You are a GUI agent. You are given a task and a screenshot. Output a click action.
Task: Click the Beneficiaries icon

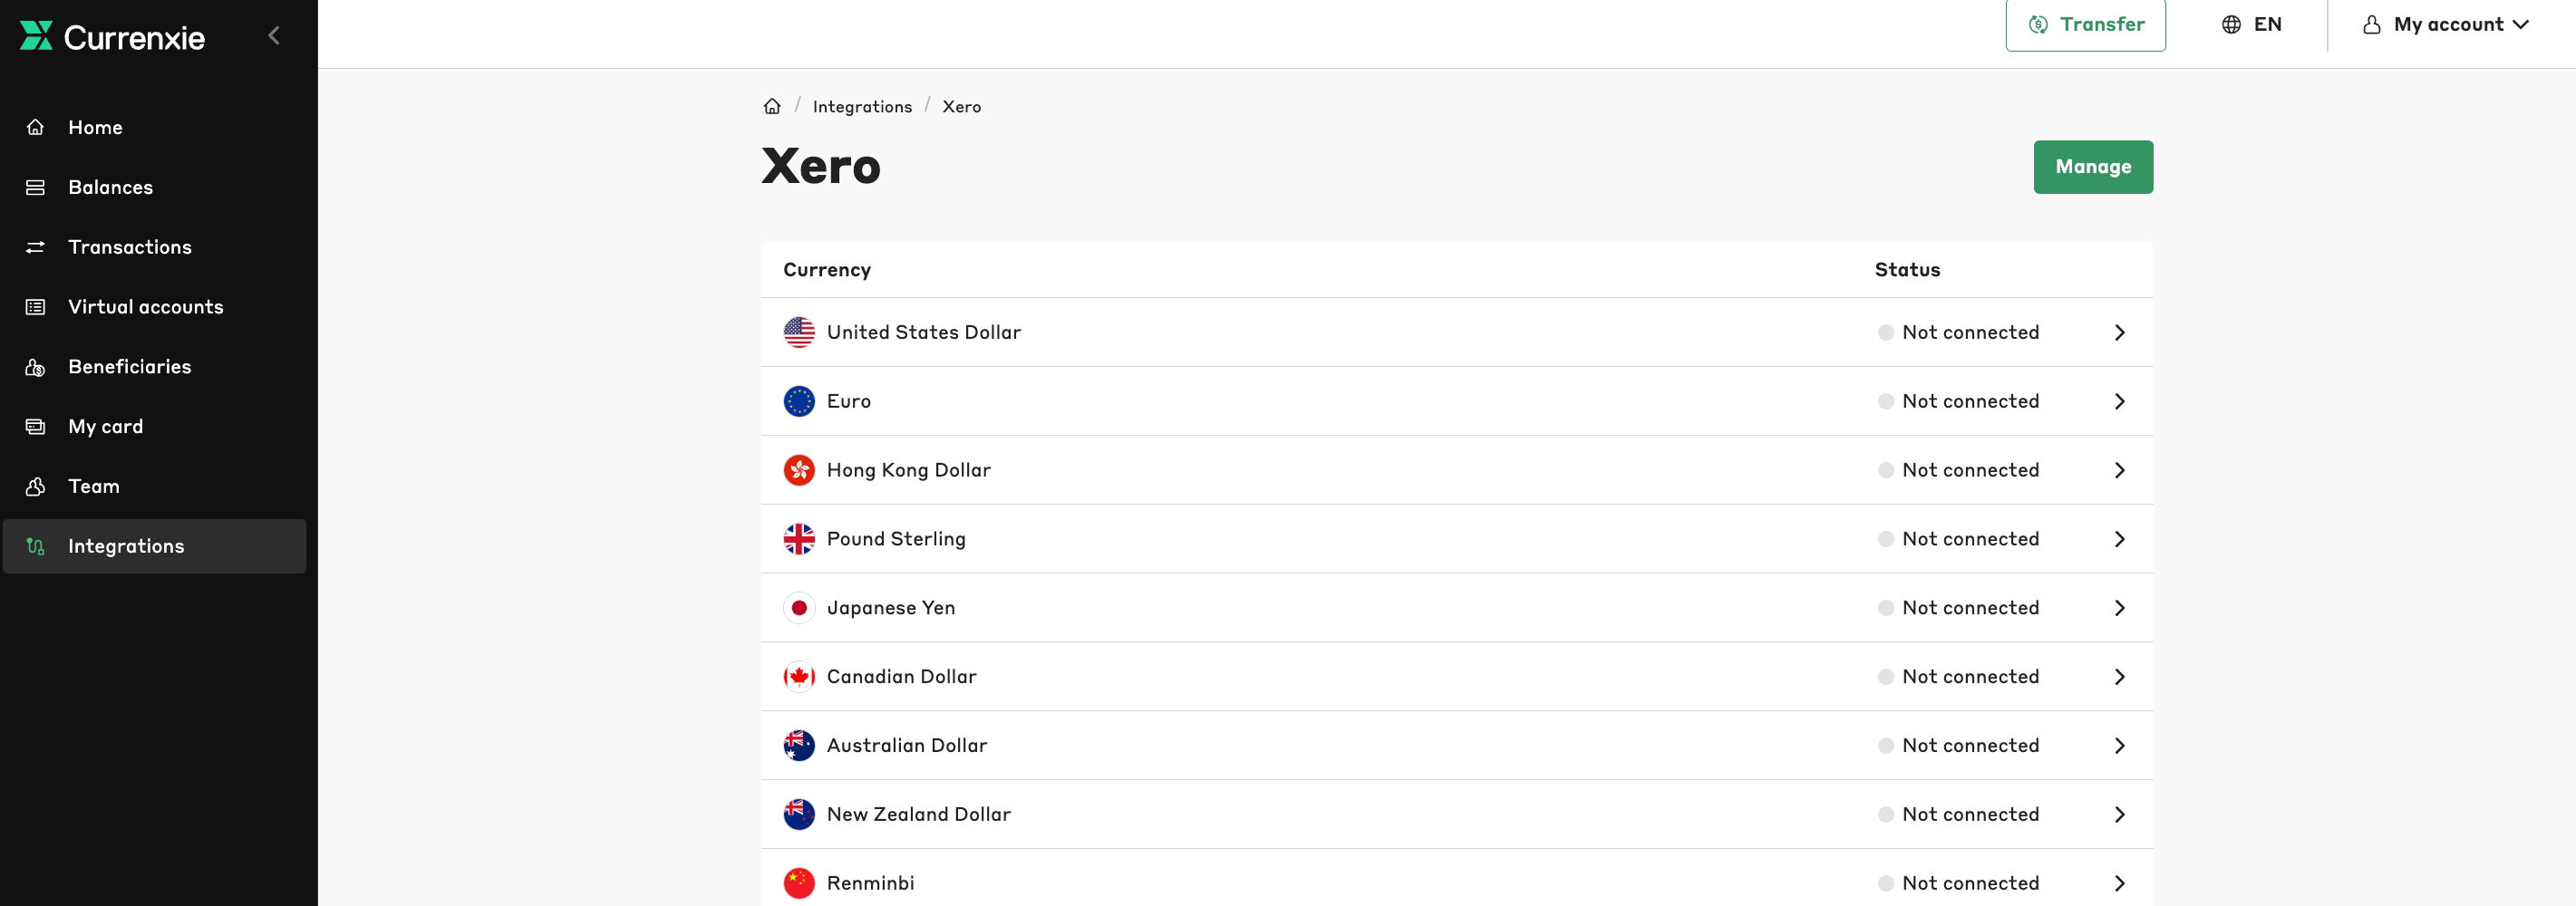coord(35,367)
